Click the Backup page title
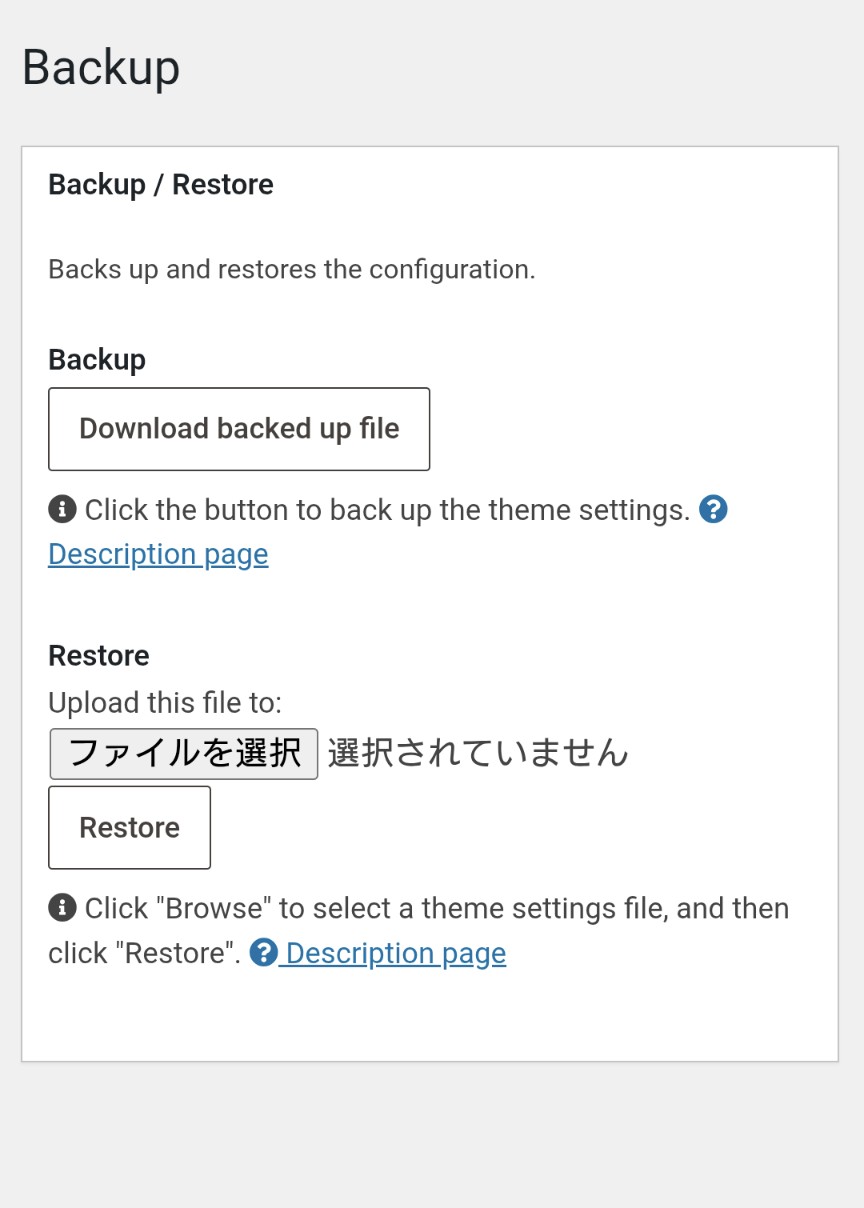The width and height of the screenshot is (864, 1208). pyautogui.click(x=101, y=68)
